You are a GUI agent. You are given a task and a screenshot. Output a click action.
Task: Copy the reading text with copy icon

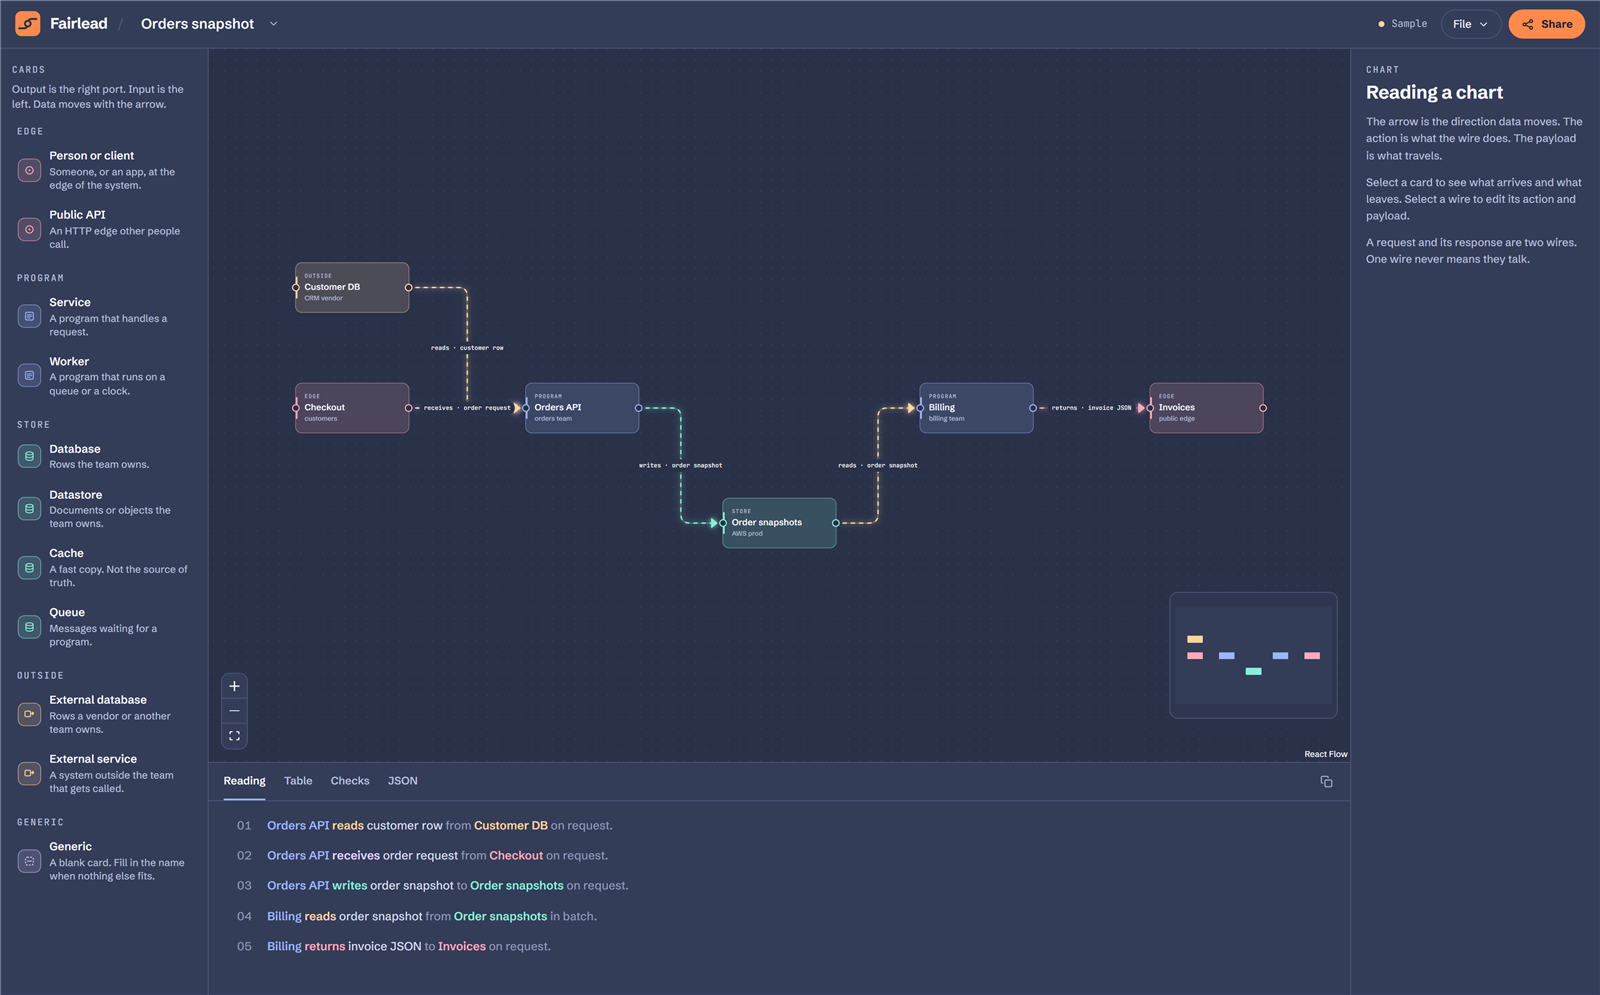(x=1326, y=782)
